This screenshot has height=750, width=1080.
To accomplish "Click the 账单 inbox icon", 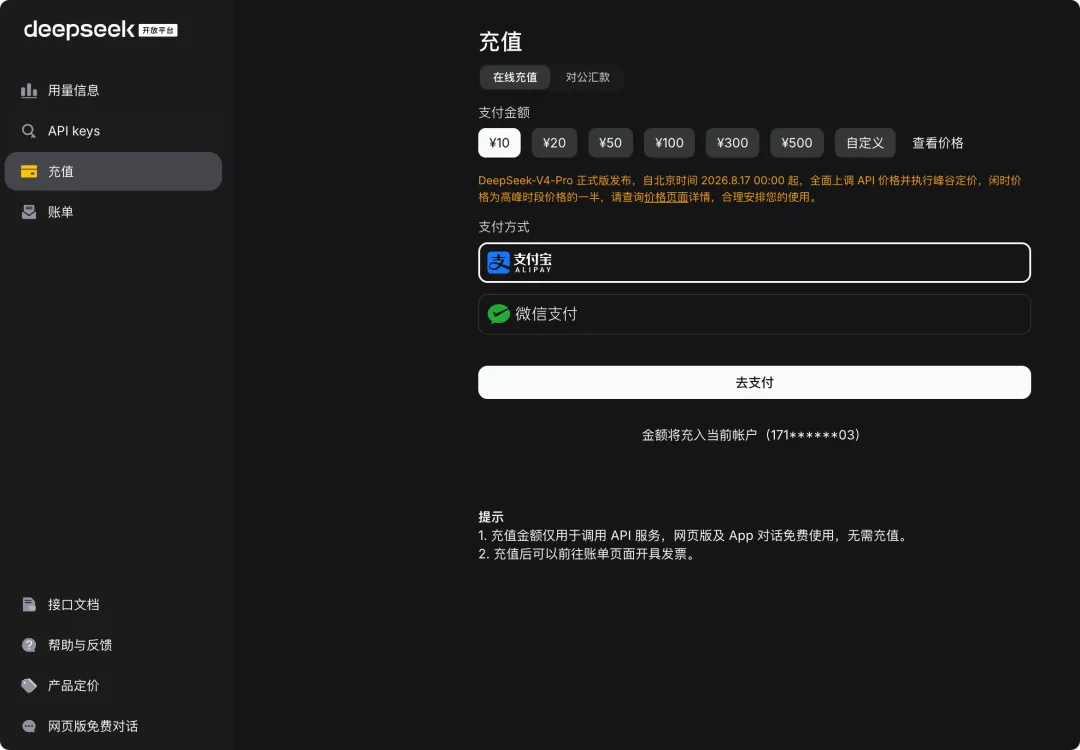I will (x=29, y=212).
